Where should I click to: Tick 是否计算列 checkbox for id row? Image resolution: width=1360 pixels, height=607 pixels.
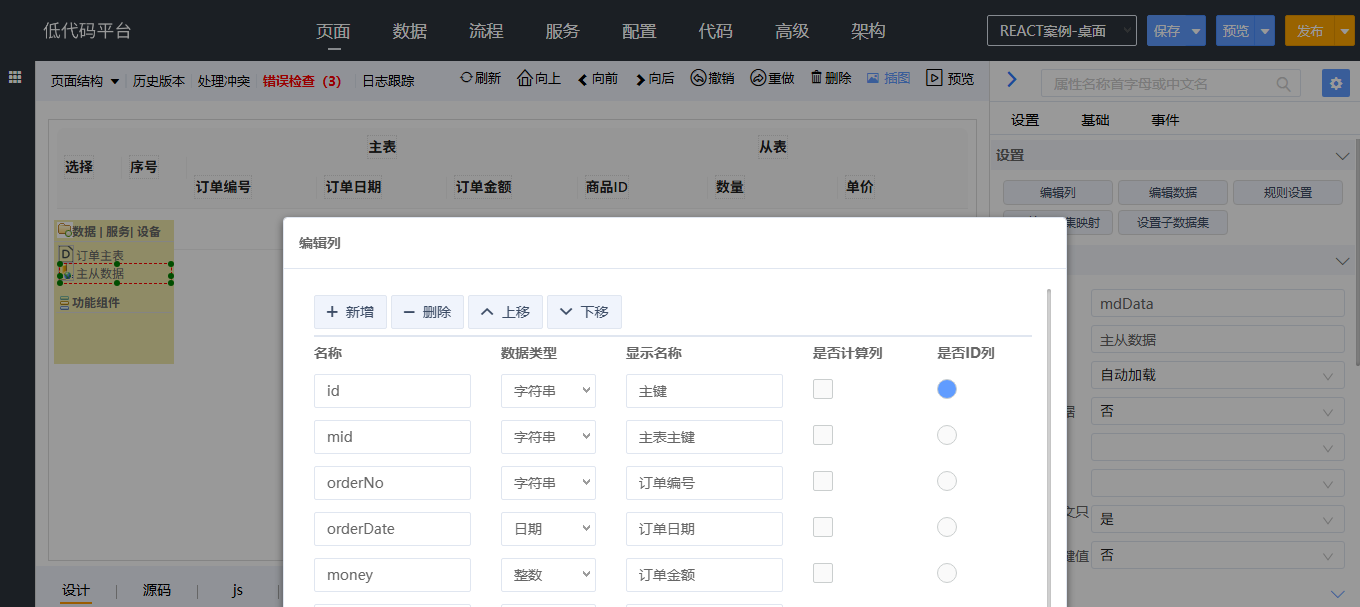(x=823, y=389)
